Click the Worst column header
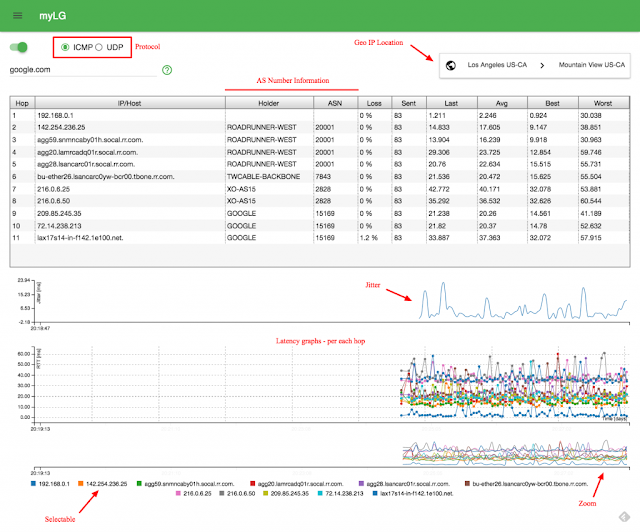Screen dimensions: 640x532 click(603, 103)
